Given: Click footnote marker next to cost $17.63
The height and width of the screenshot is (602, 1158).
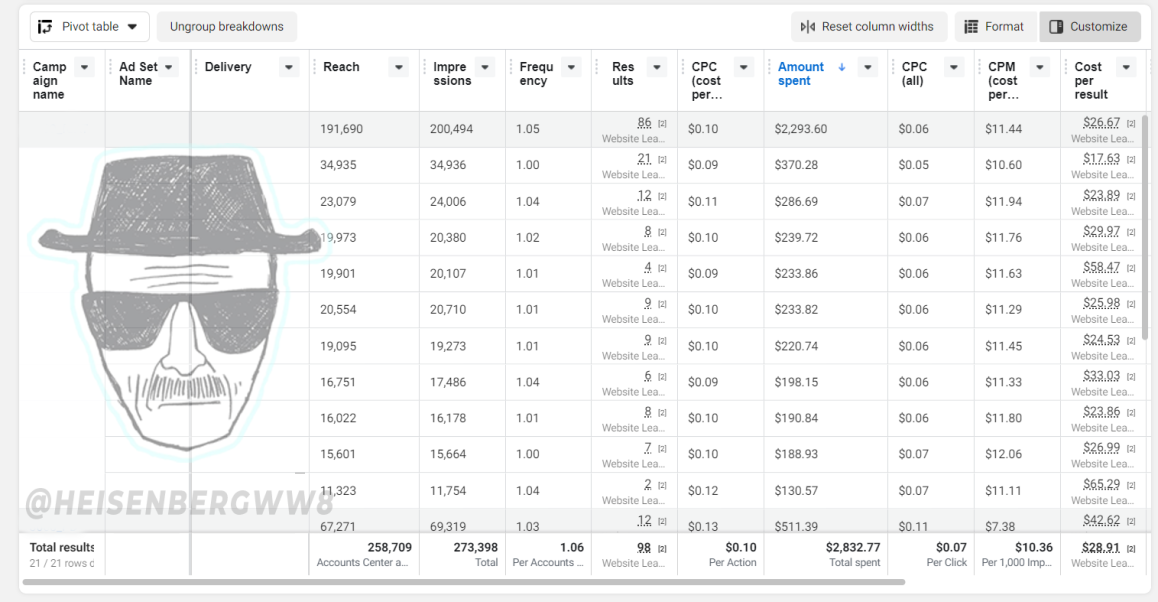Looking at the screenshot, I should click(x=1131, y=160).
